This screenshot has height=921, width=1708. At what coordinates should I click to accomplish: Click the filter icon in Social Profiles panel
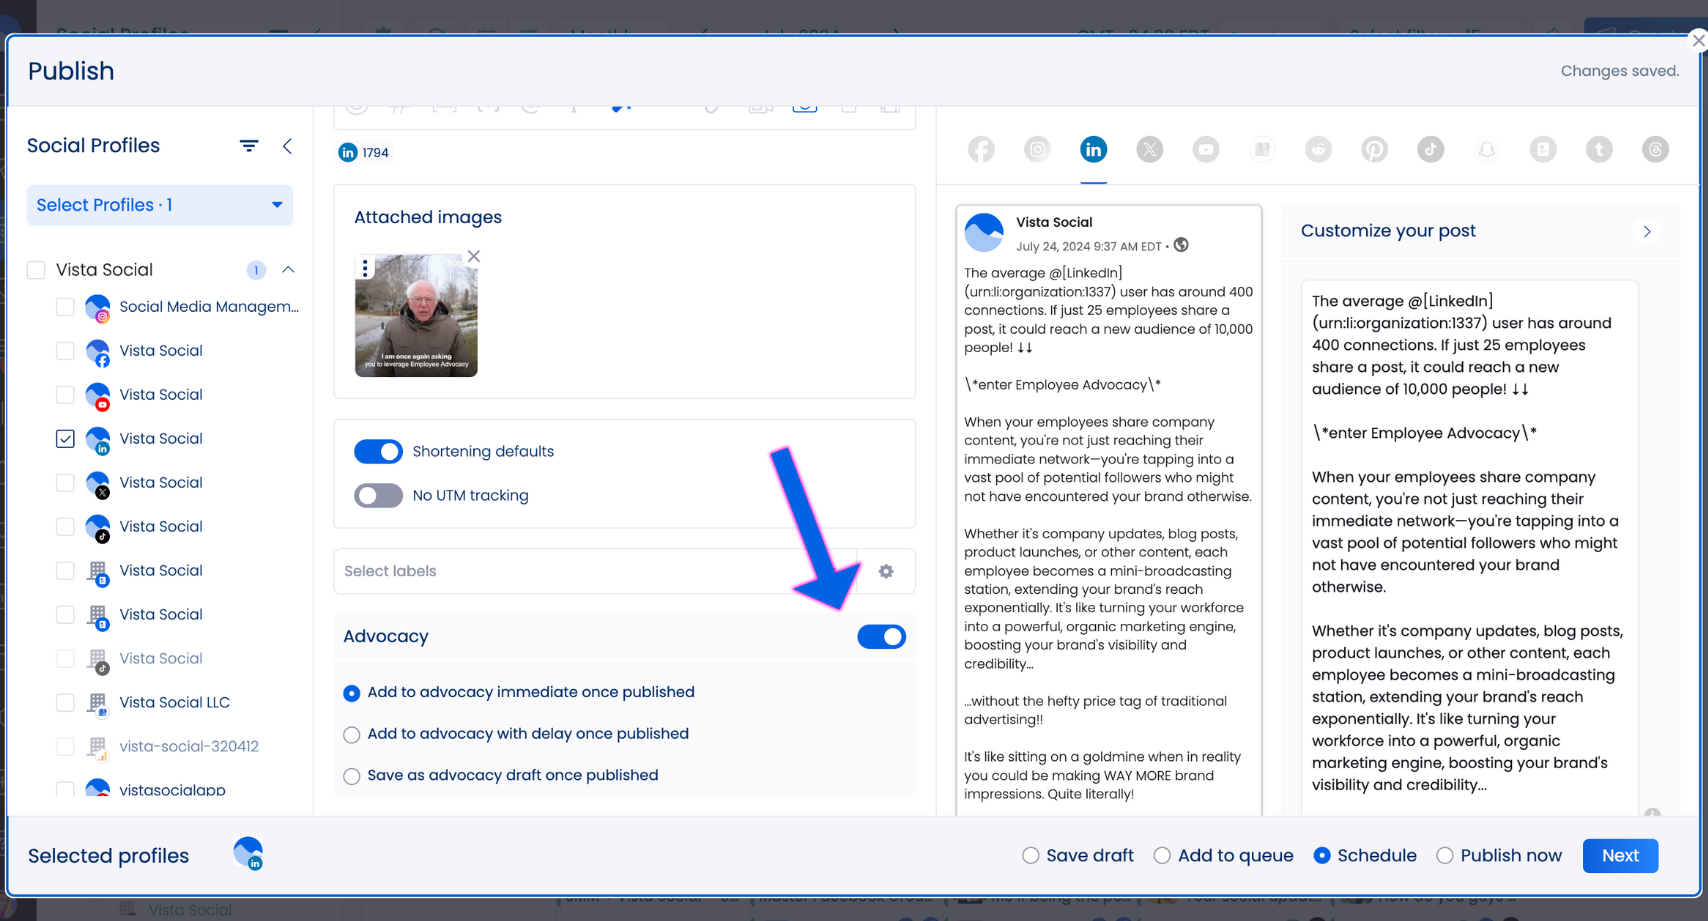click(x=248, y=145)
